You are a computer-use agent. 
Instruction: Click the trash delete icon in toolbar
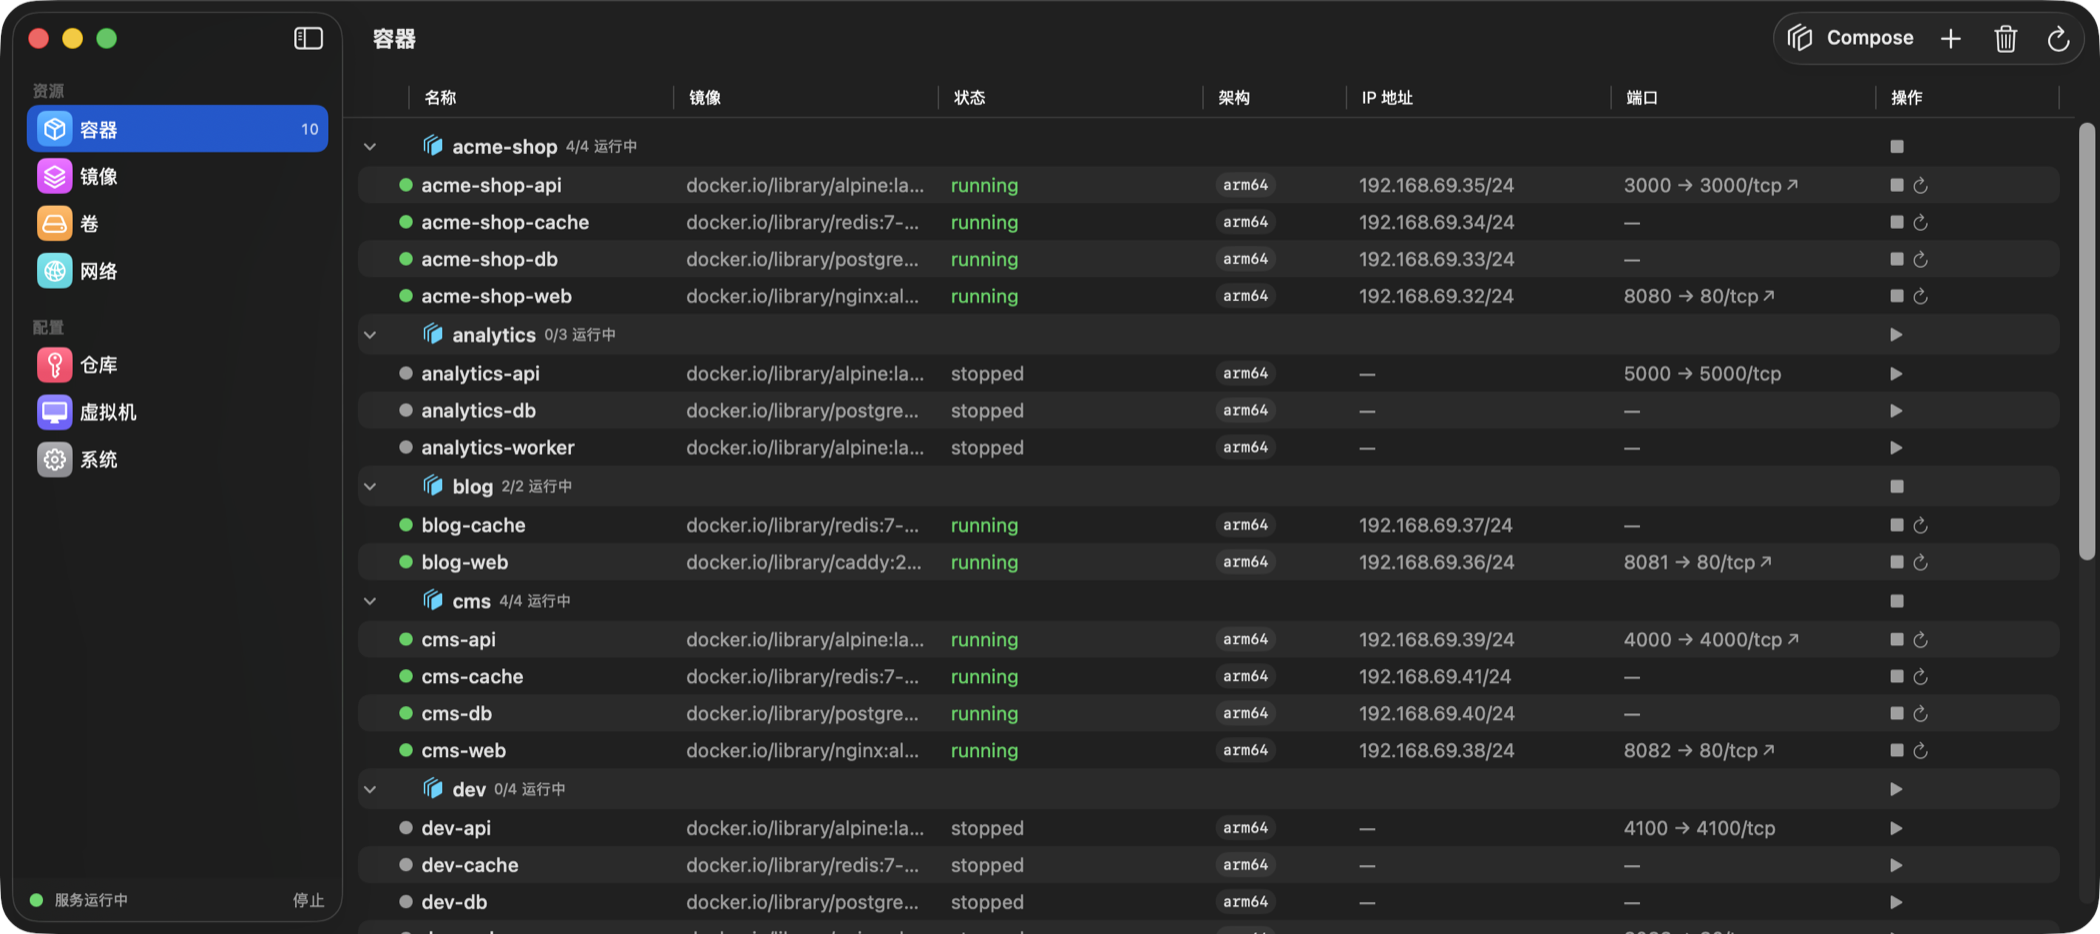tap(2005, 39)
